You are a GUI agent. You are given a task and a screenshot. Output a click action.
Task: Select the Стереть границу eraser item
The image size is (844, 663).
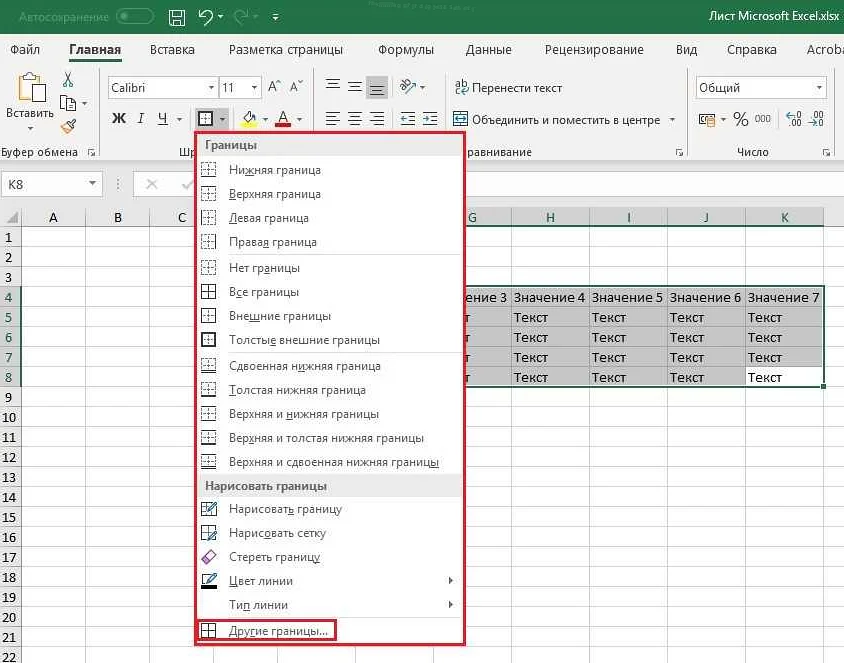click(x=274, y=557)
